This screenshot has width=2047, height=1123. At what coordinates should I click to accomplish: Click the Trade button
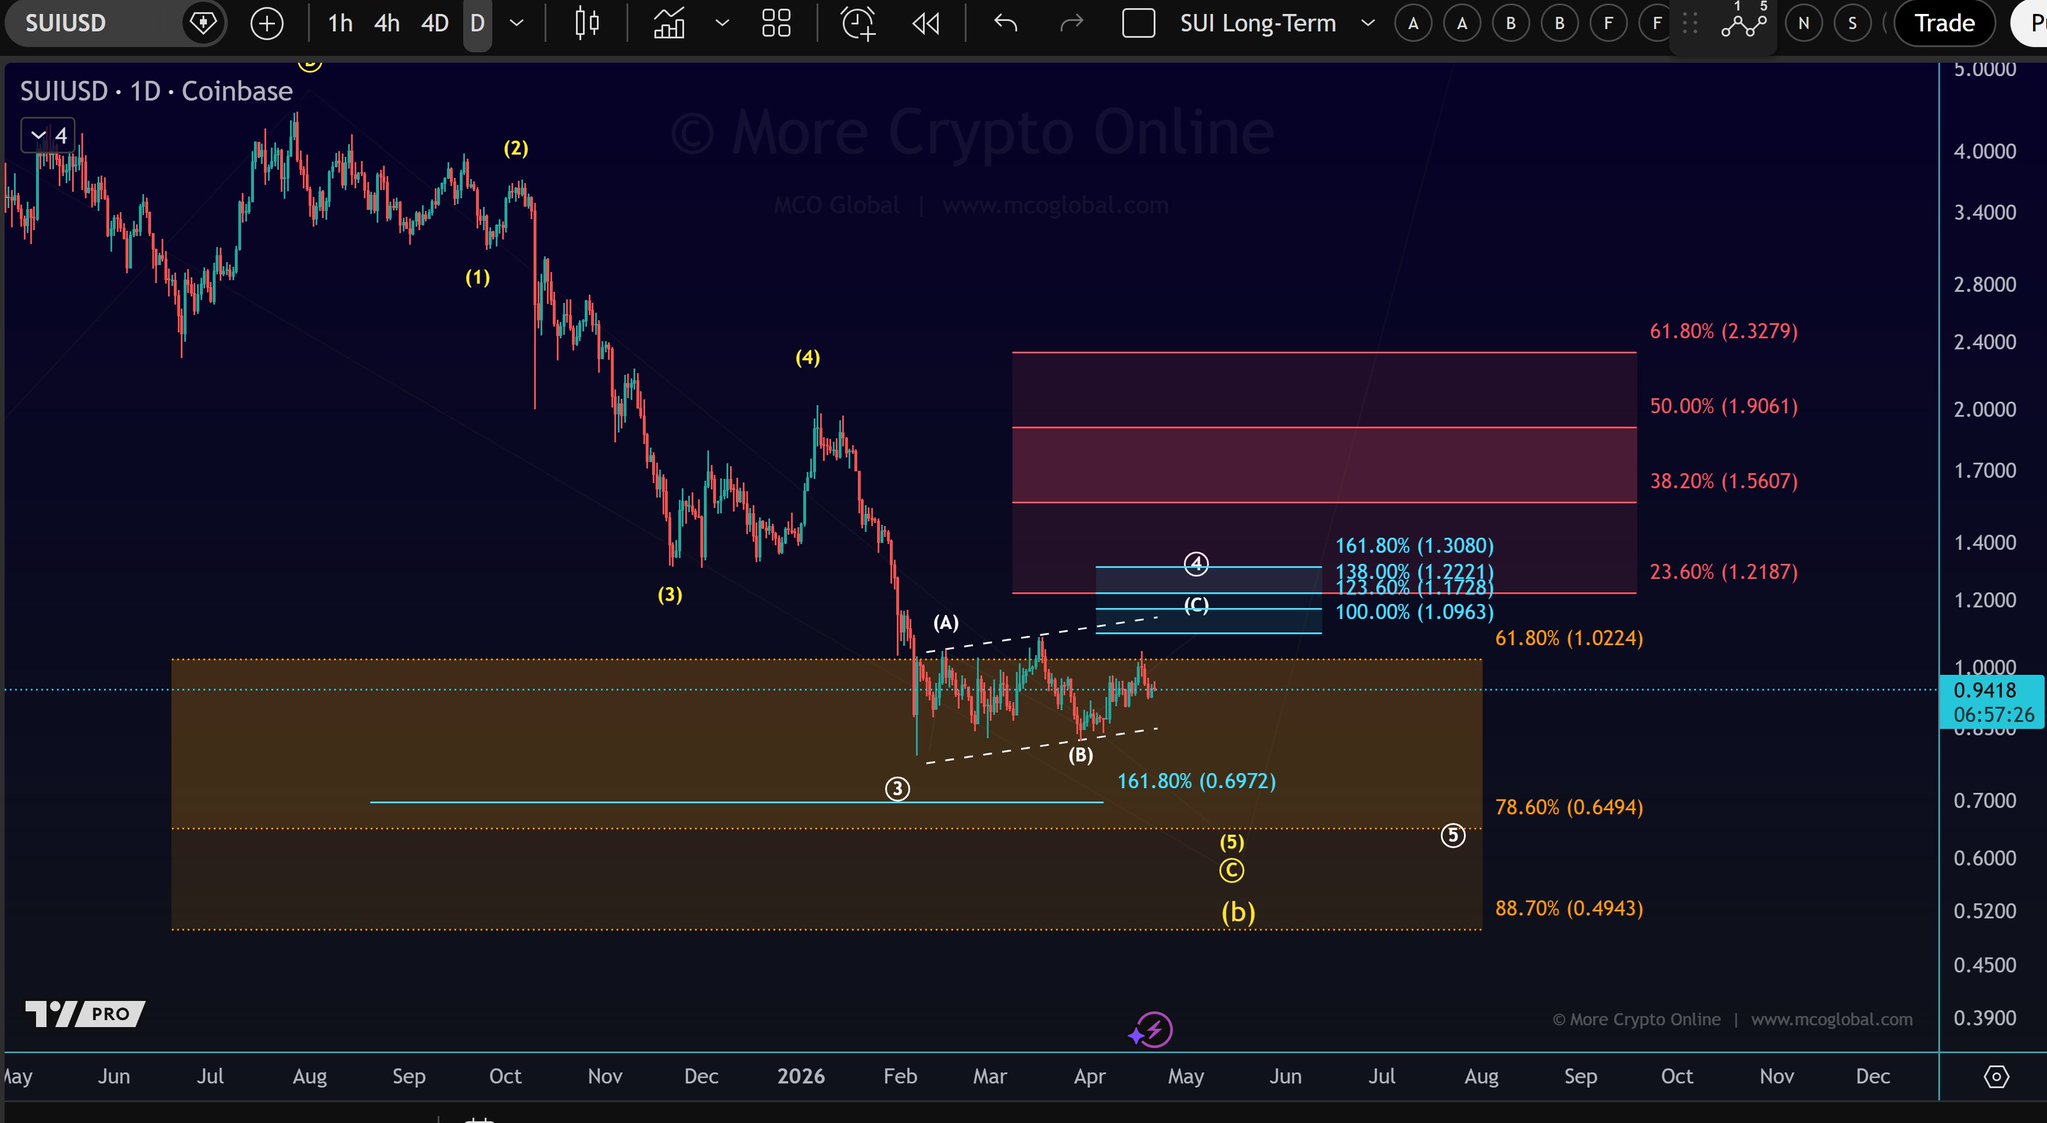1944,23
